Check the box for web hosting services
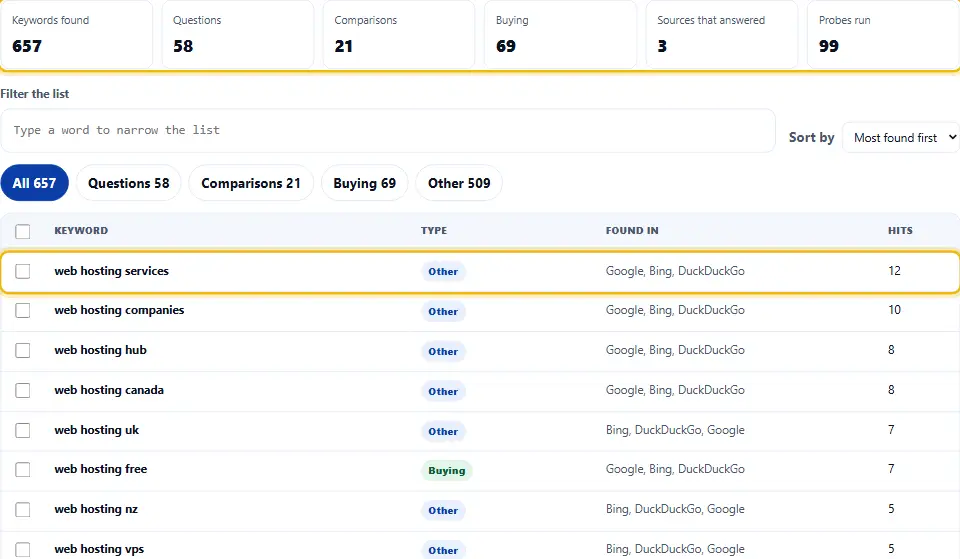 click(x=23, y=271)
